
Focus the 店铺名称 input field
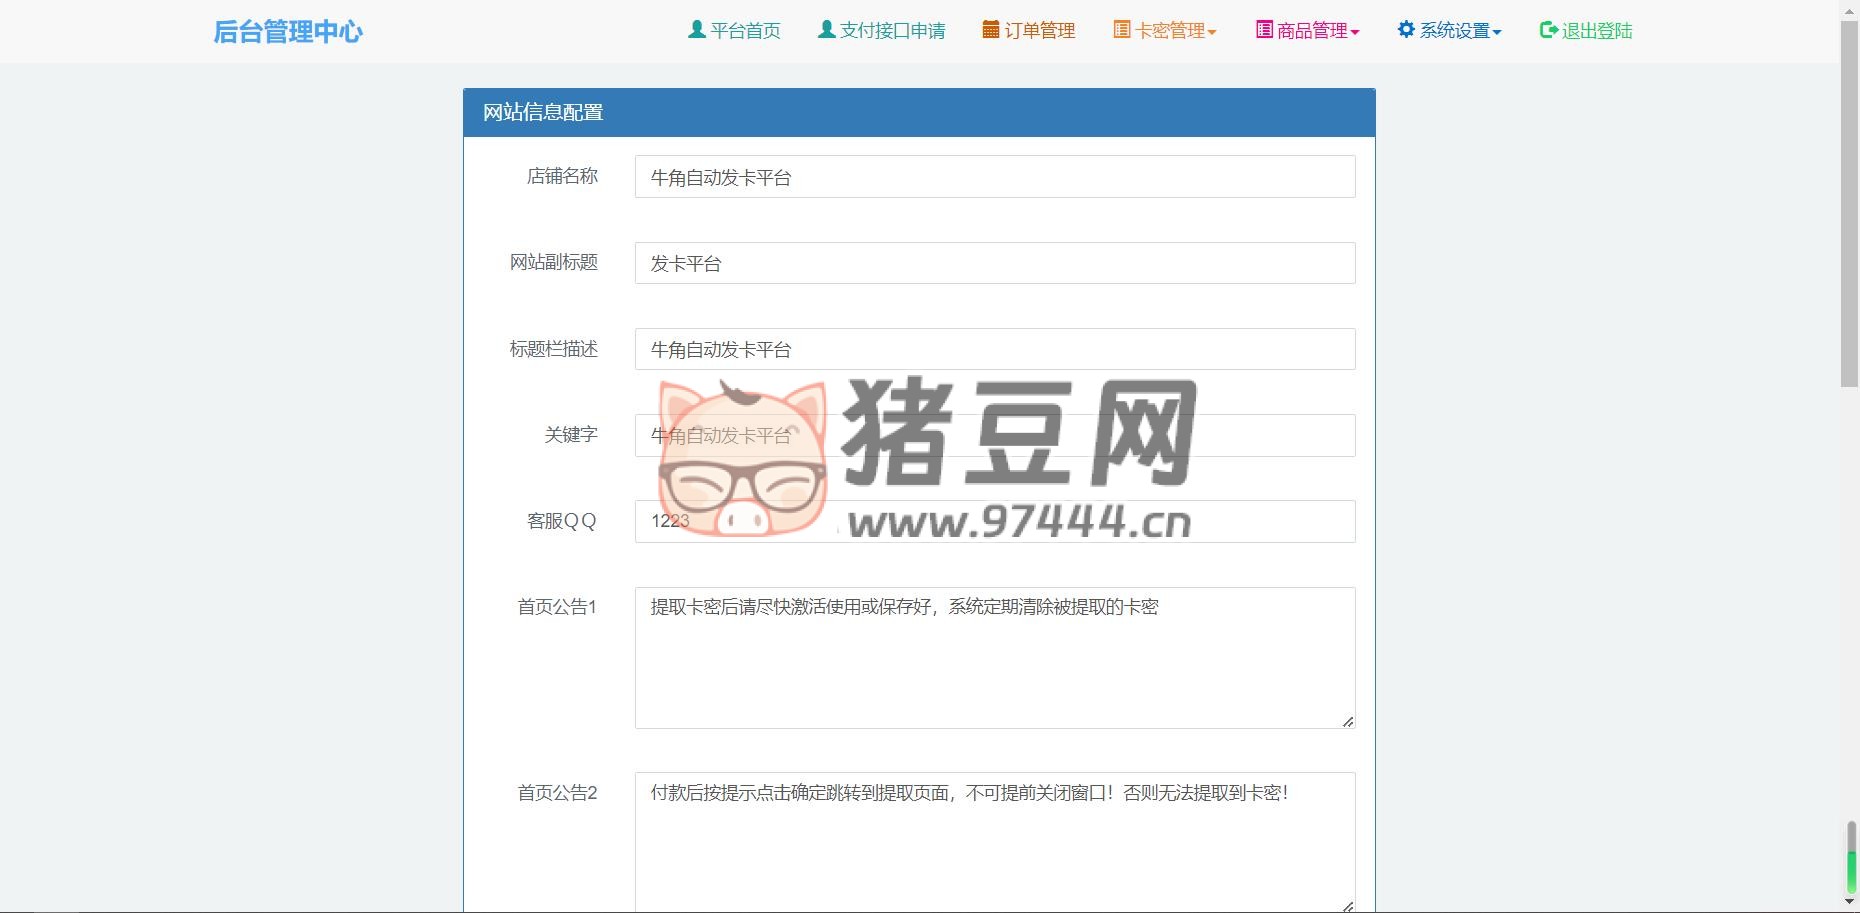[995, 177]
